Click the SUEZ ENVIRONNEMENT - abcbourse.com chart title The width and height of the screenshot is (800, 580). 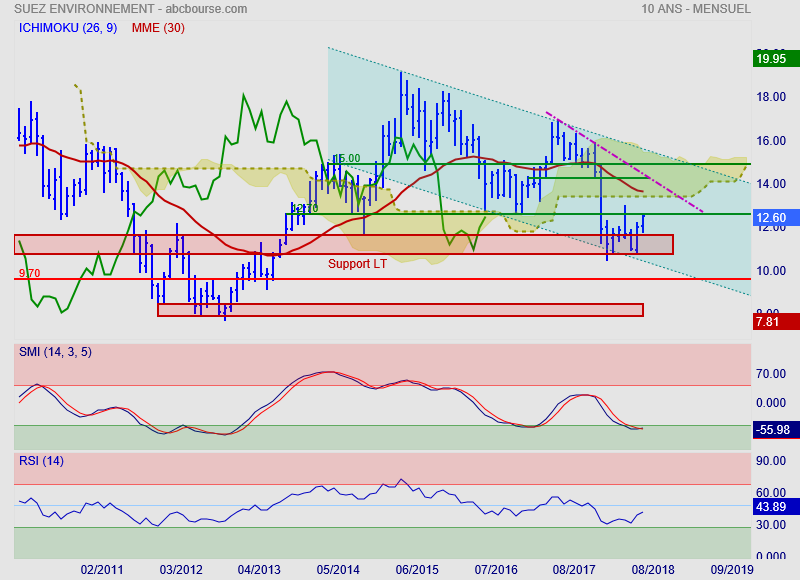131,9
